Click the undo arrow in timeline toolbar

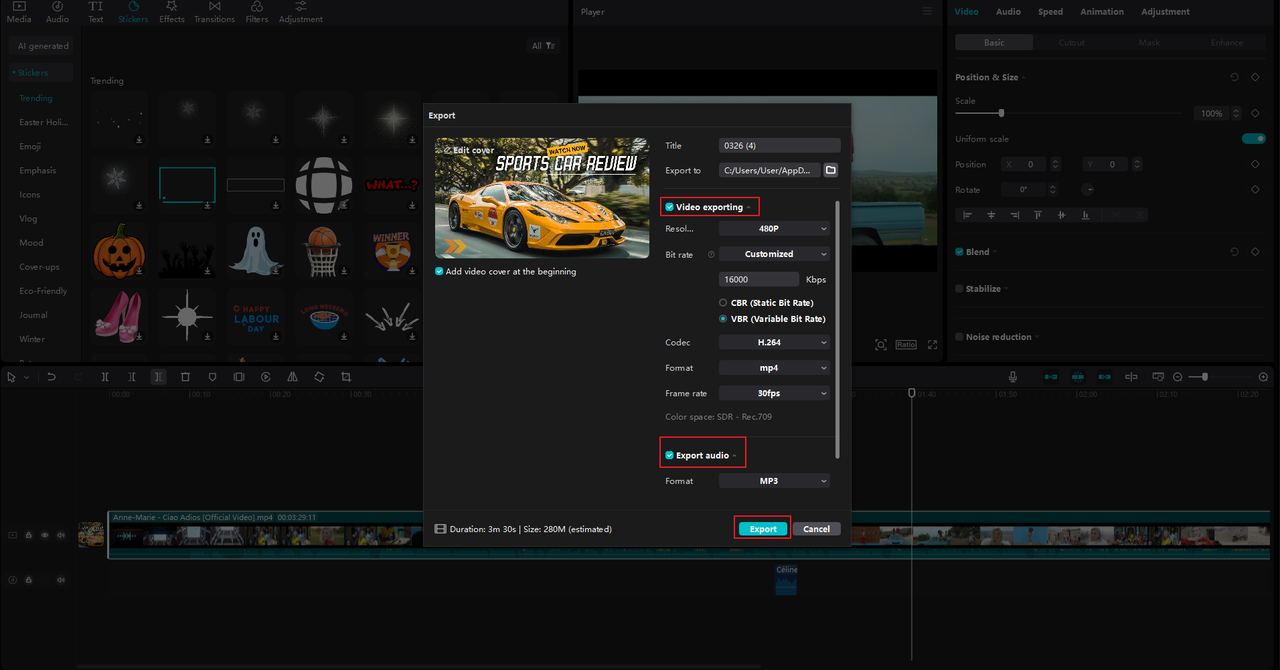tap(51, 377)
